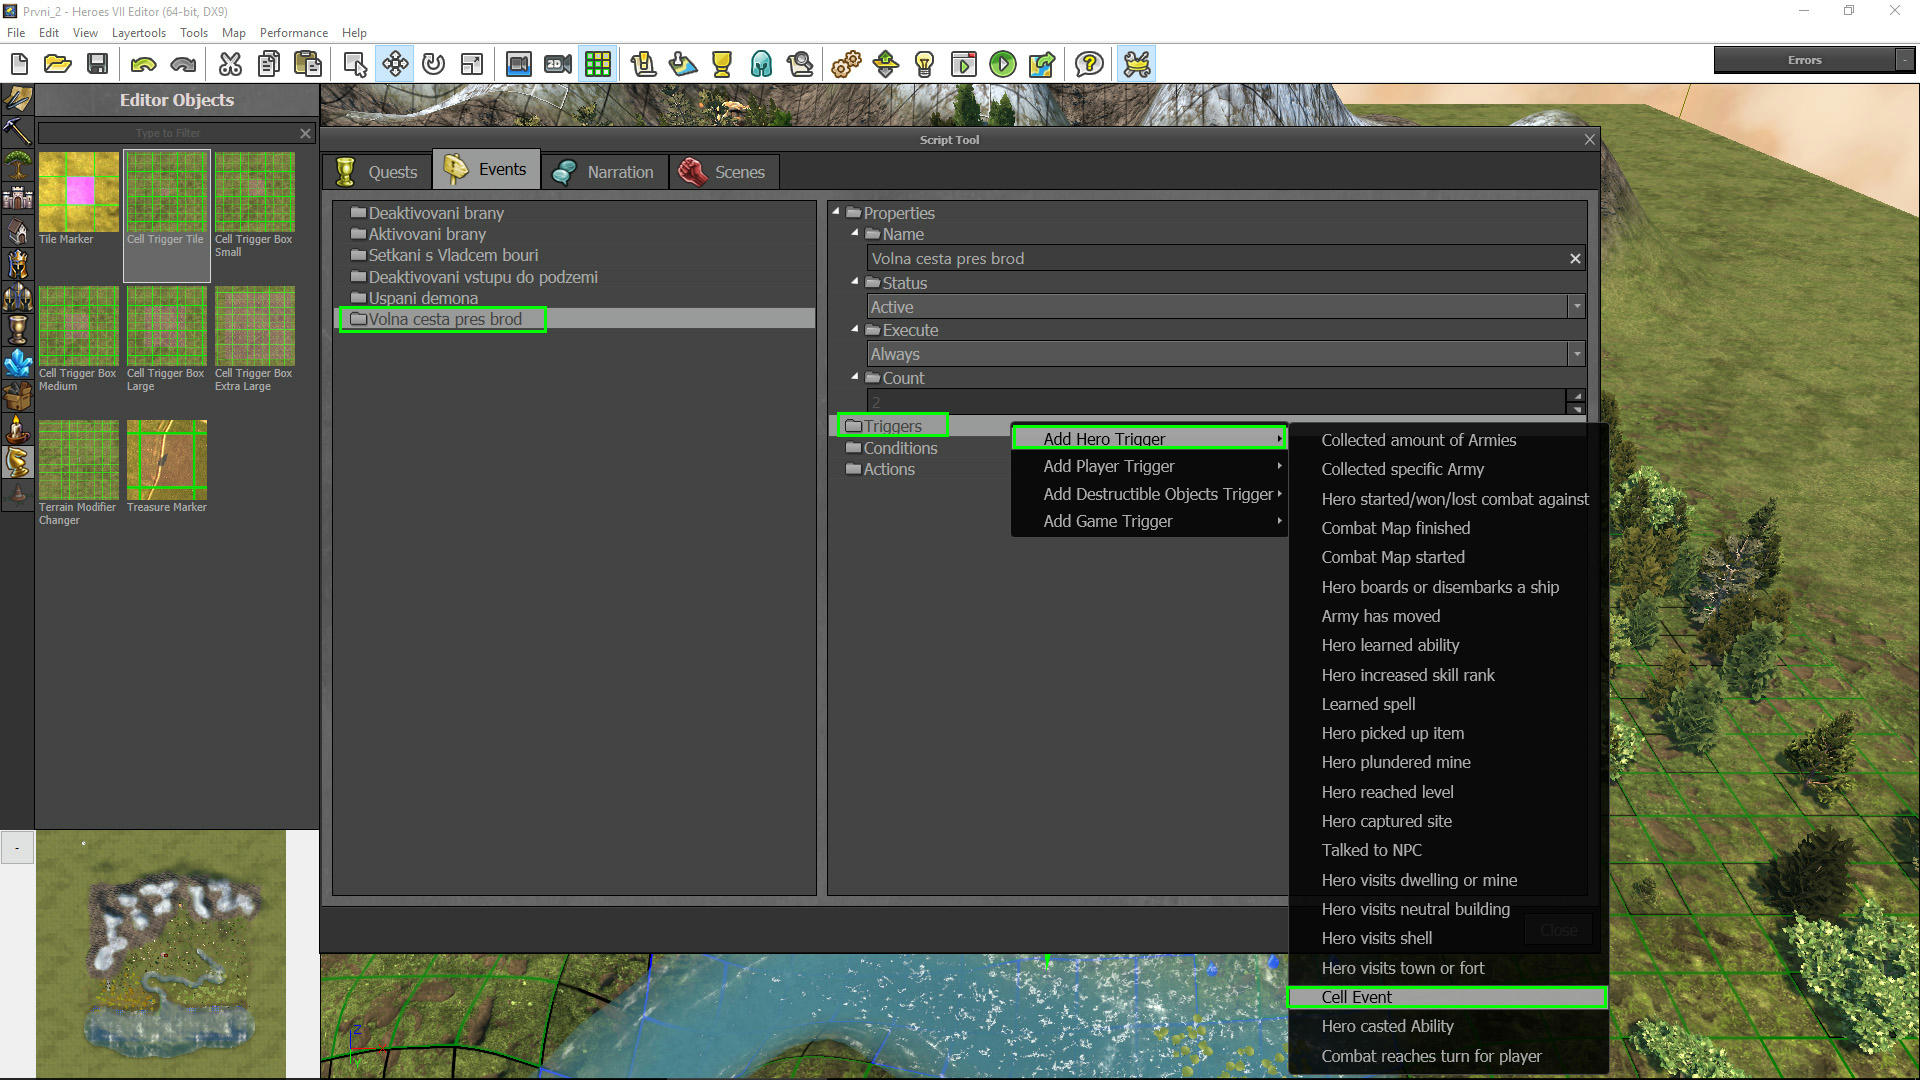Choose Add Game Trigger submenu
Viewport: 1920px width, 1080px height.
click(1149, 521)
